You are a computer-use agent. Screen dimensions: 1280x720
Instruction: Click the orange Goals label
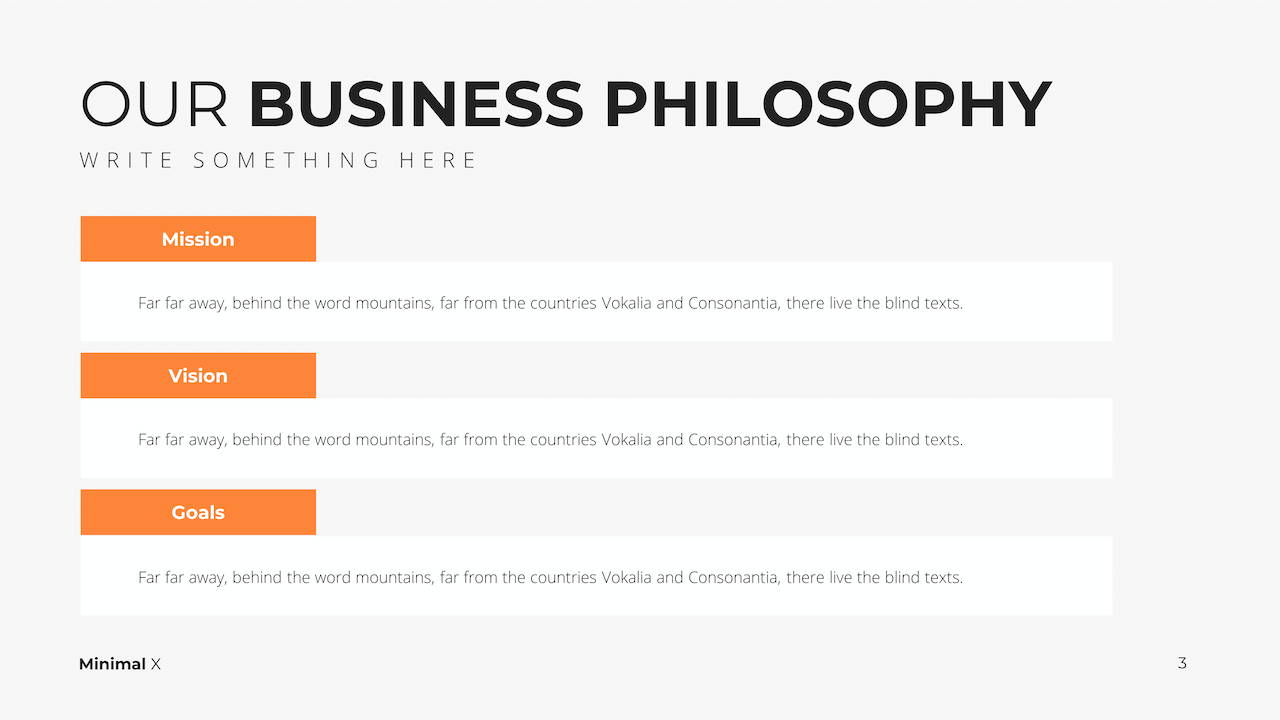pyautogui.click(x=198, y=512)
